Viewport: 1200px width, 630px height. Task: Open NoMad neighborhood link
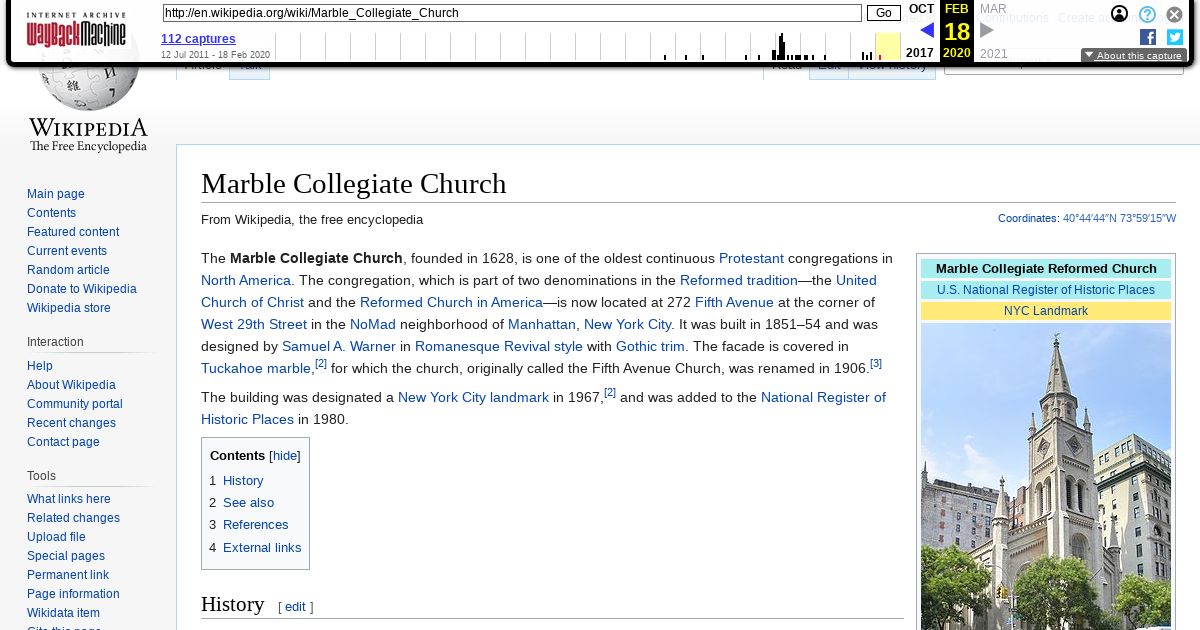[x=373, y=324]
